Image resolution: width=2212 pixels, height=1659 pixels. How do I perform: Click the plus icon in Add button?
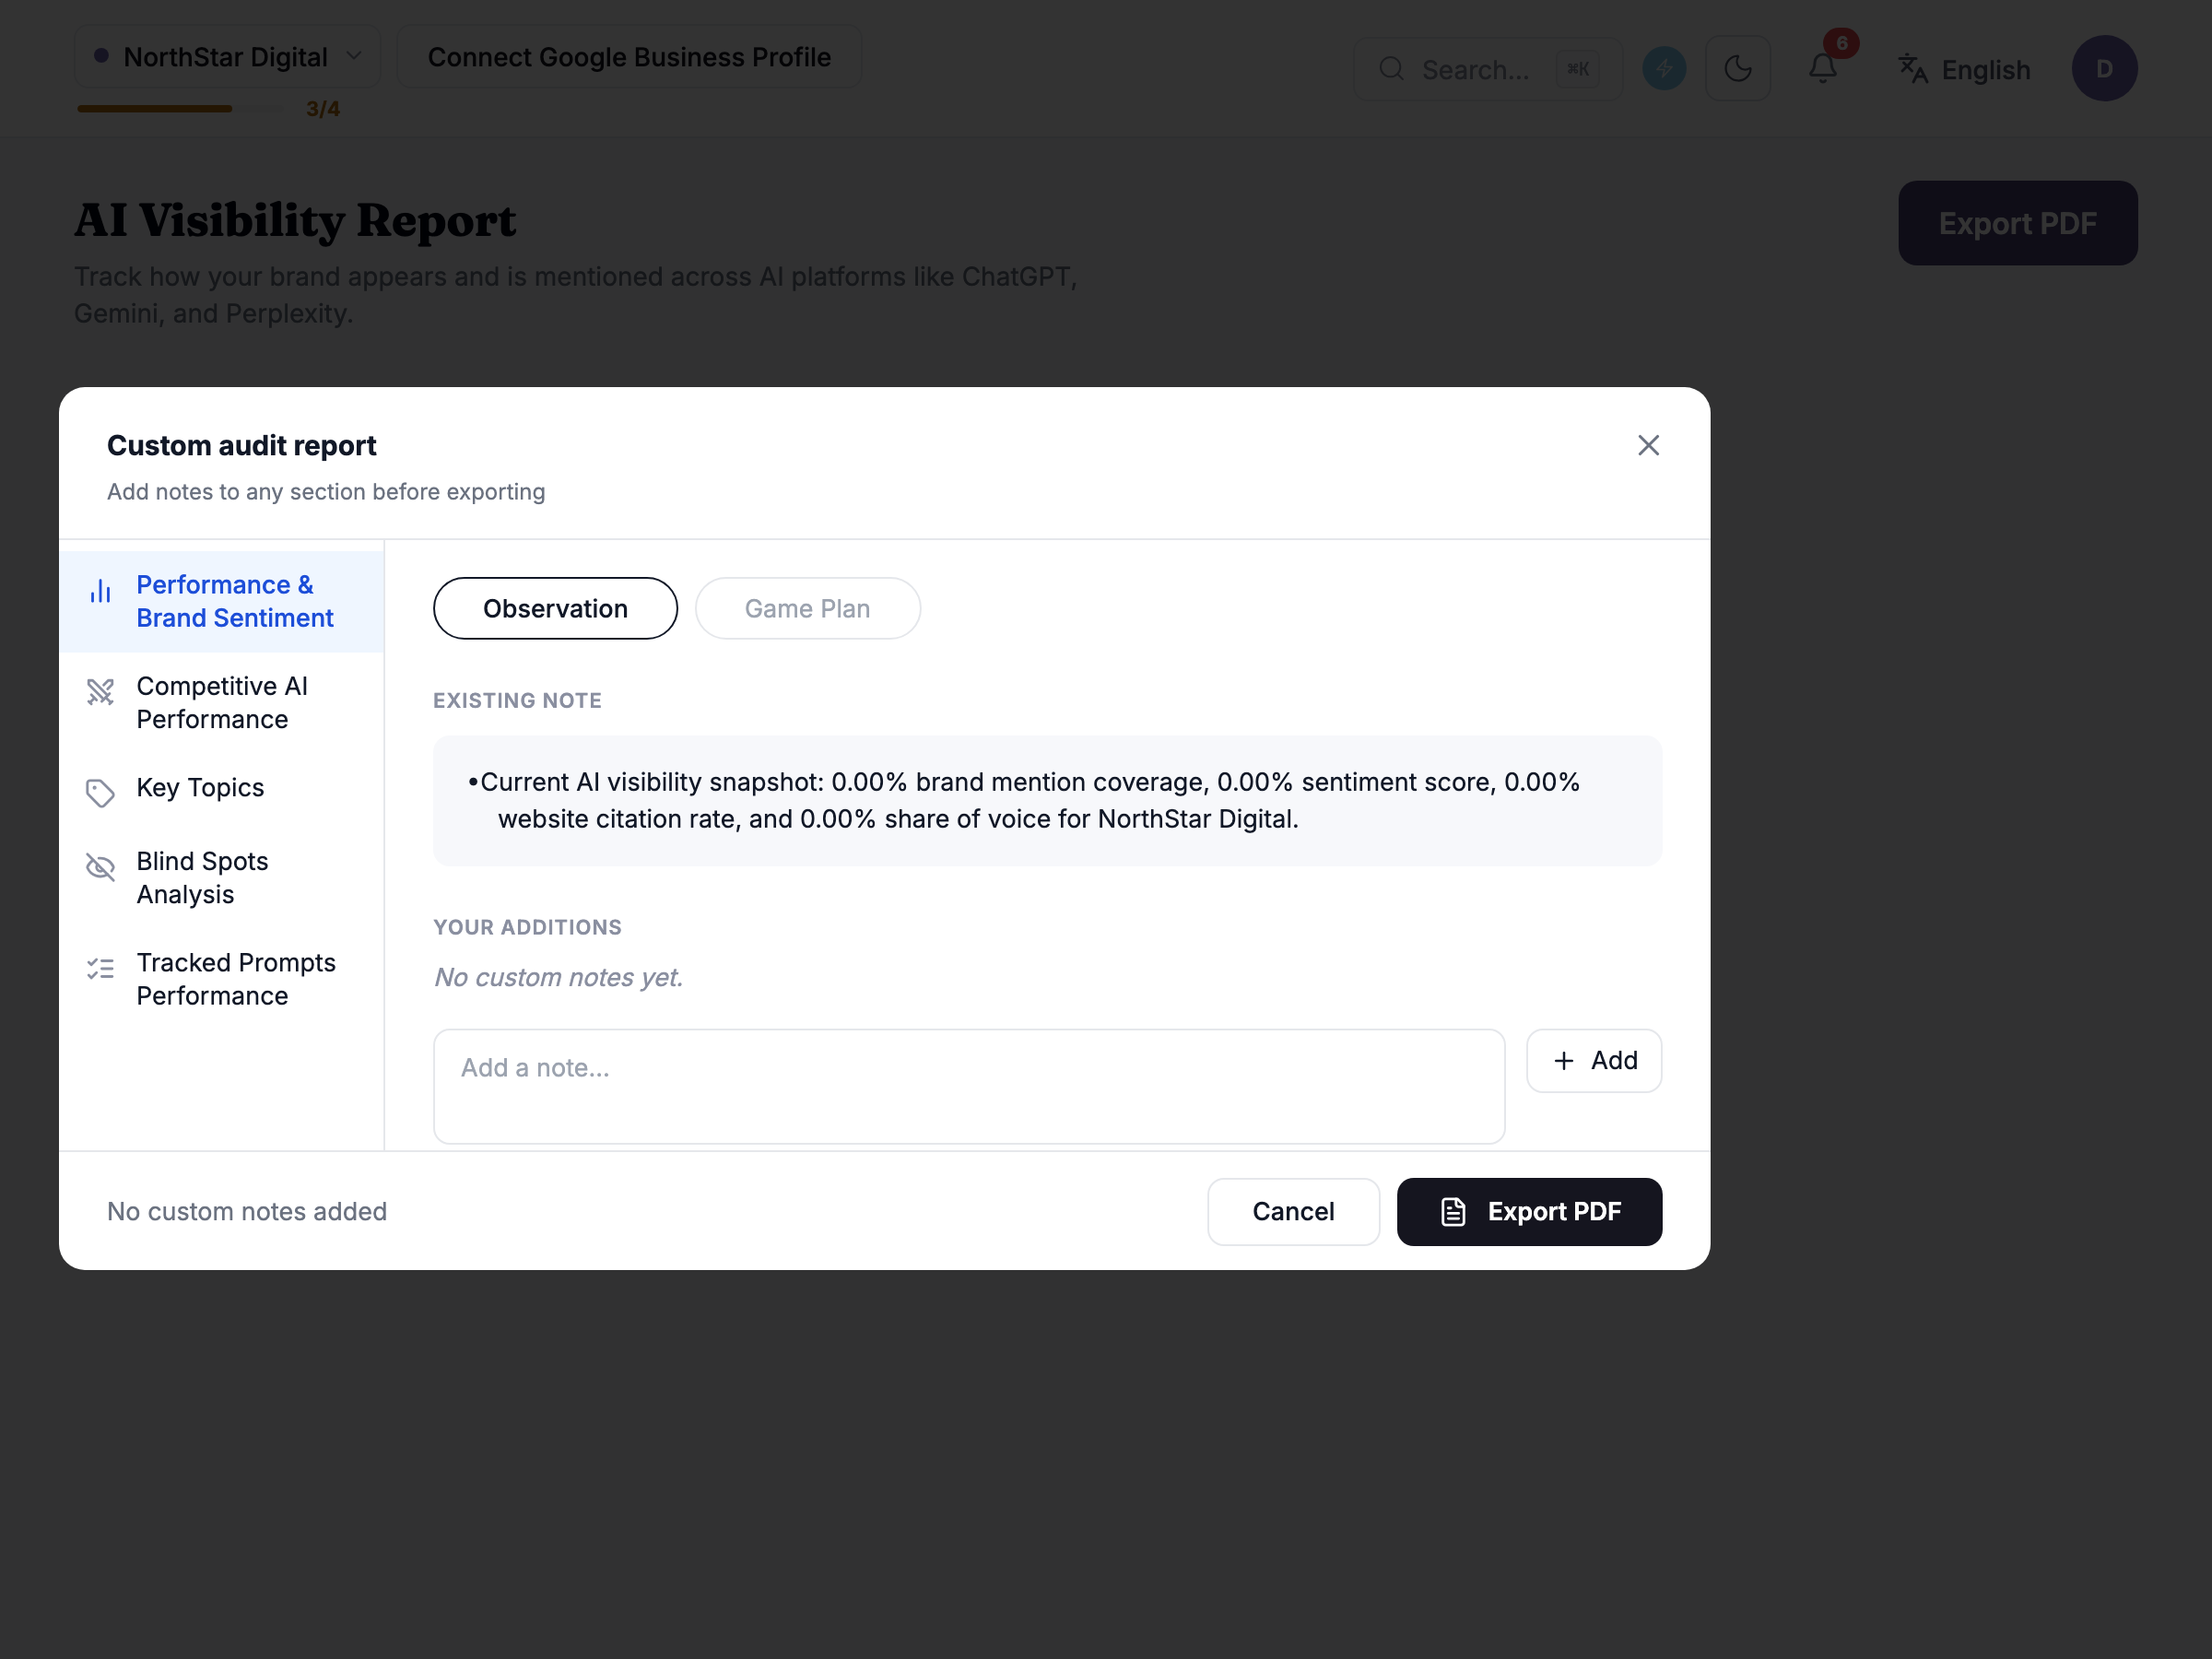point(1564,1060)
